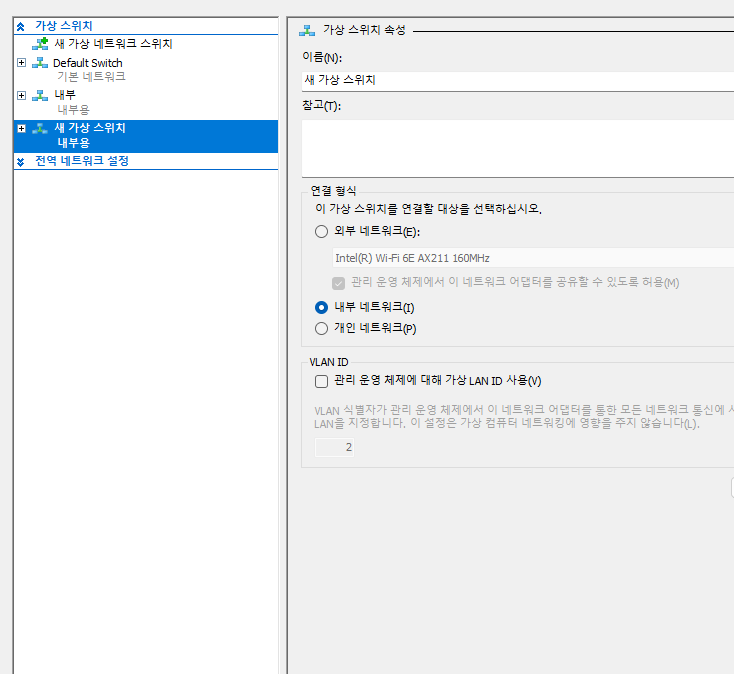This screenshot has height=674, width=734.
Task: Click the new virtual network switch icon
Action: point(40,44)
